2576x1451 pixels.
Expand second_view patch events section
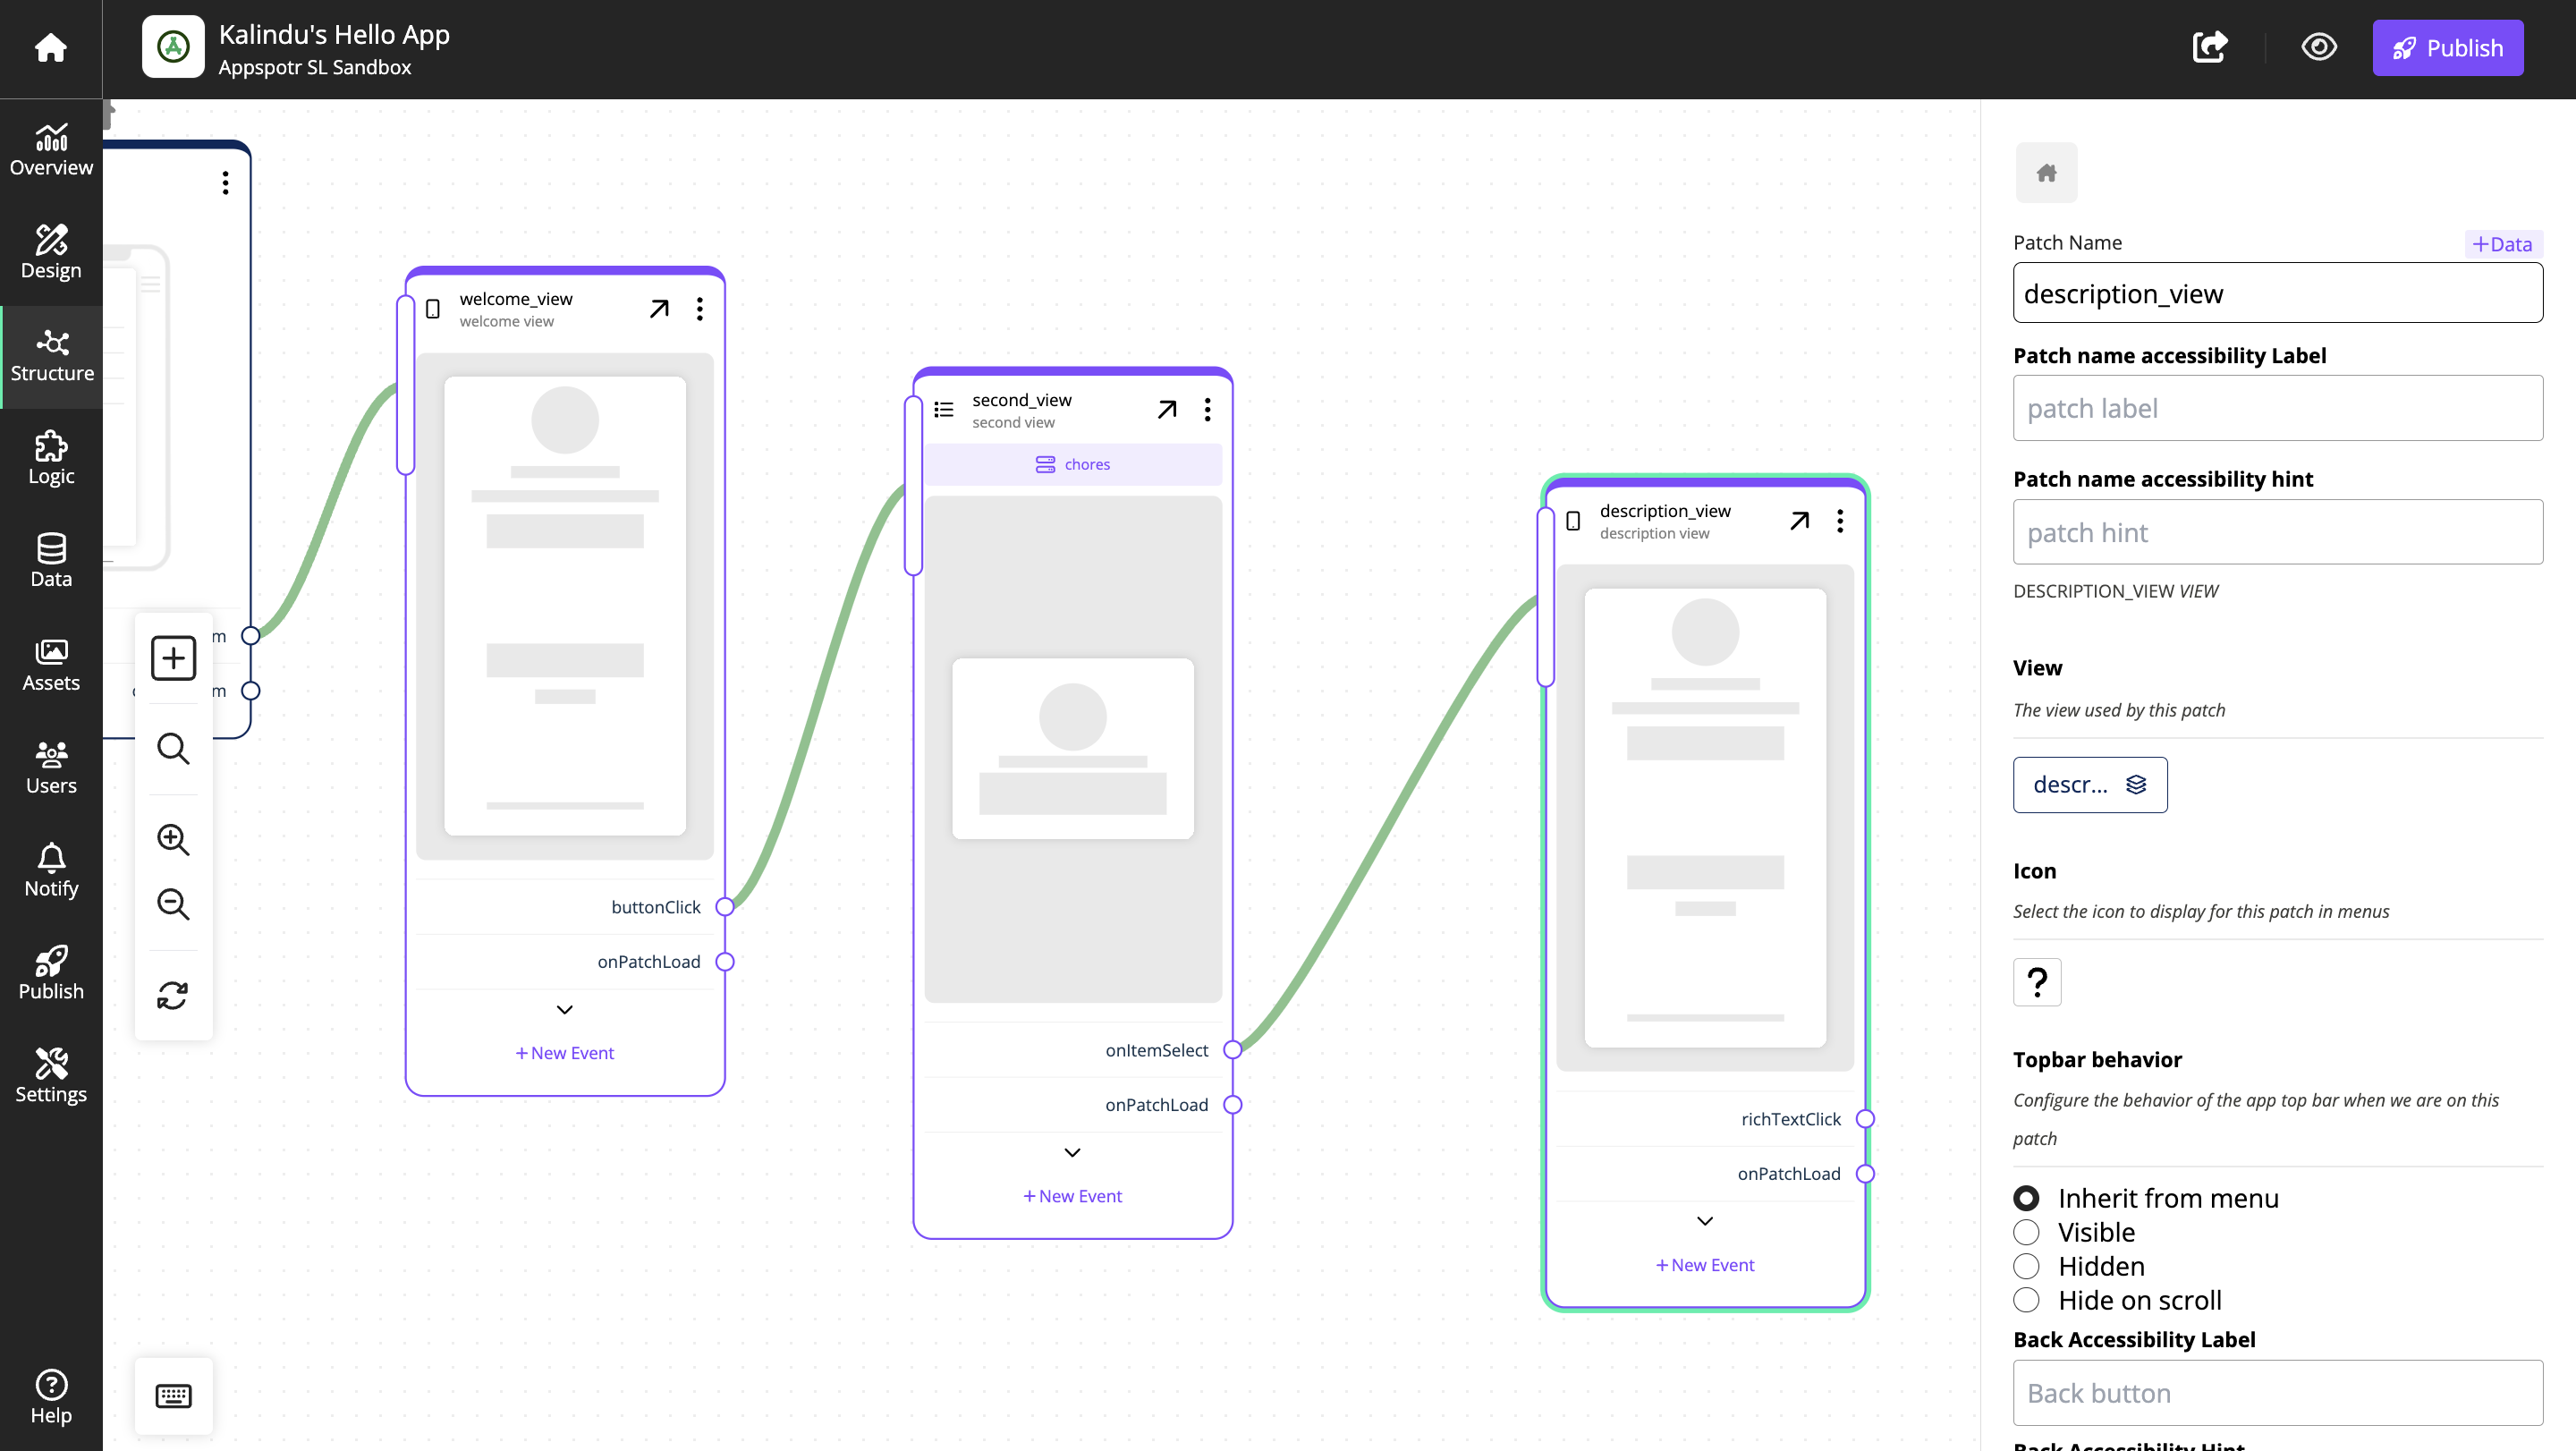click(x=1072, y=1152)
